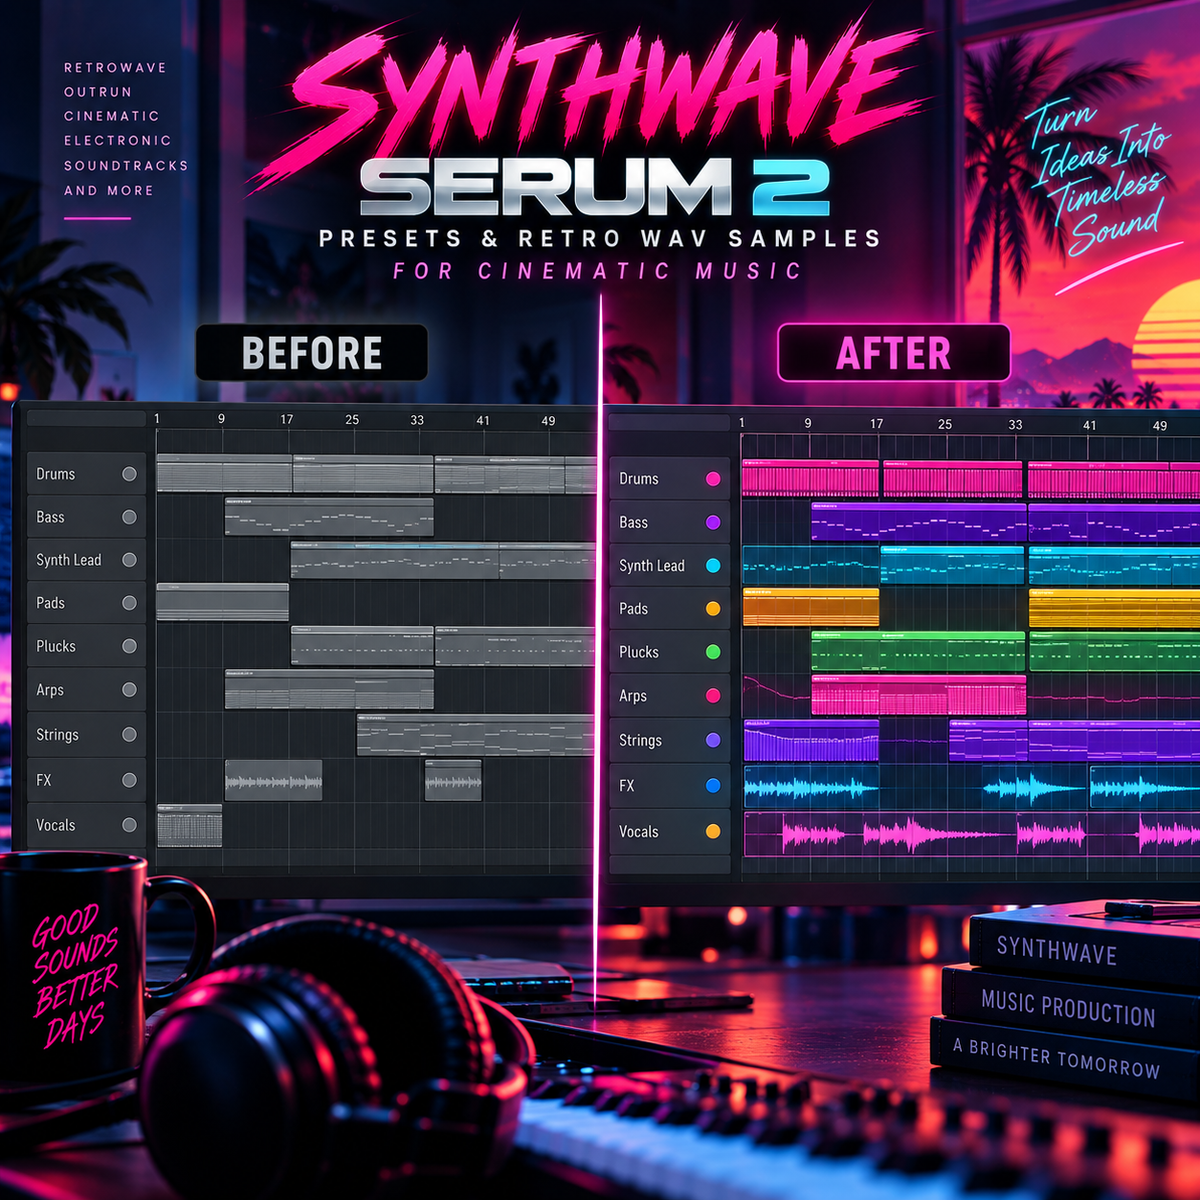
Task: Click the pink Drums color dot in After panel
Action: 713,479
